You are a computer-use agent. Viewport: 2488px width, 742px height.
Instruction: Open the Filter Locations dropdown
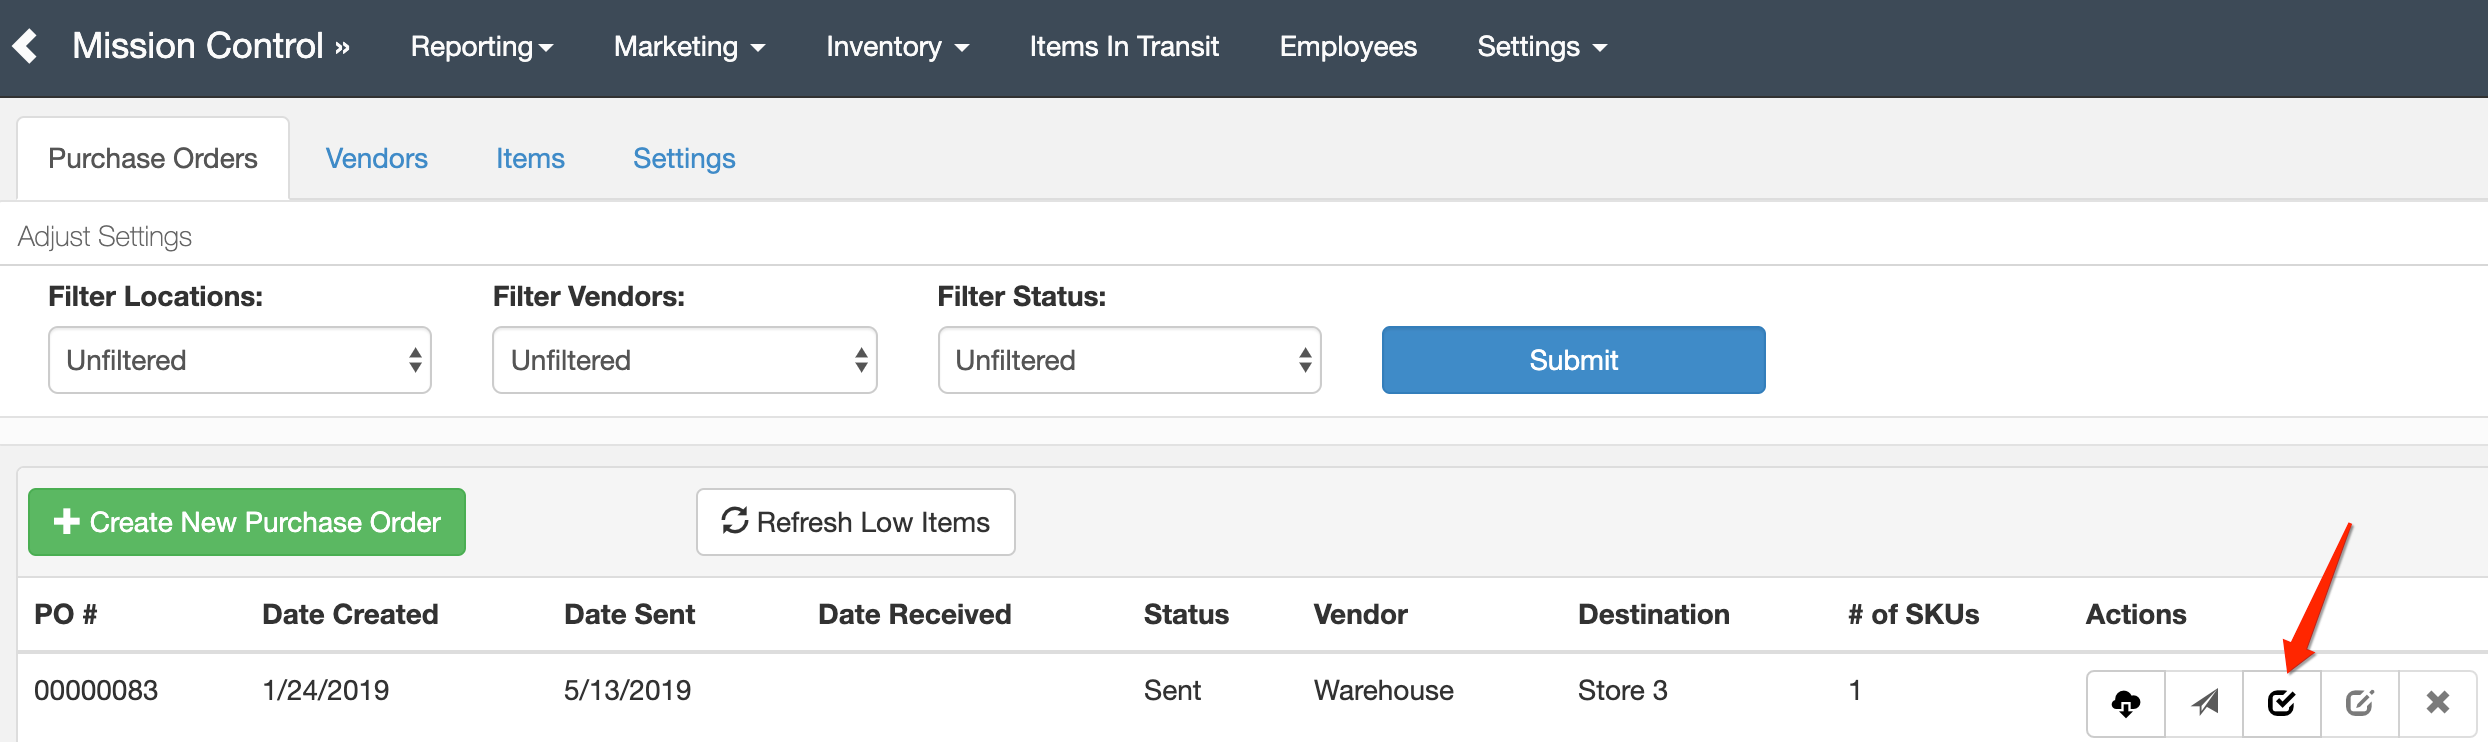(x=240, y=360)
